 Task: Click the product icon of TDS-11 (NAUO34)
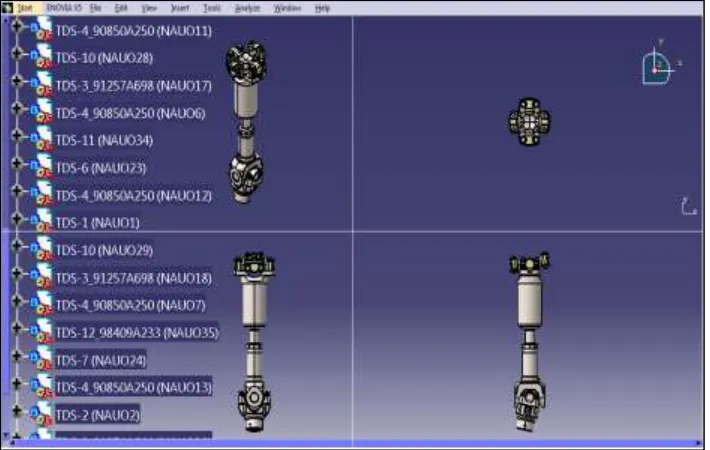click(42, 139)
